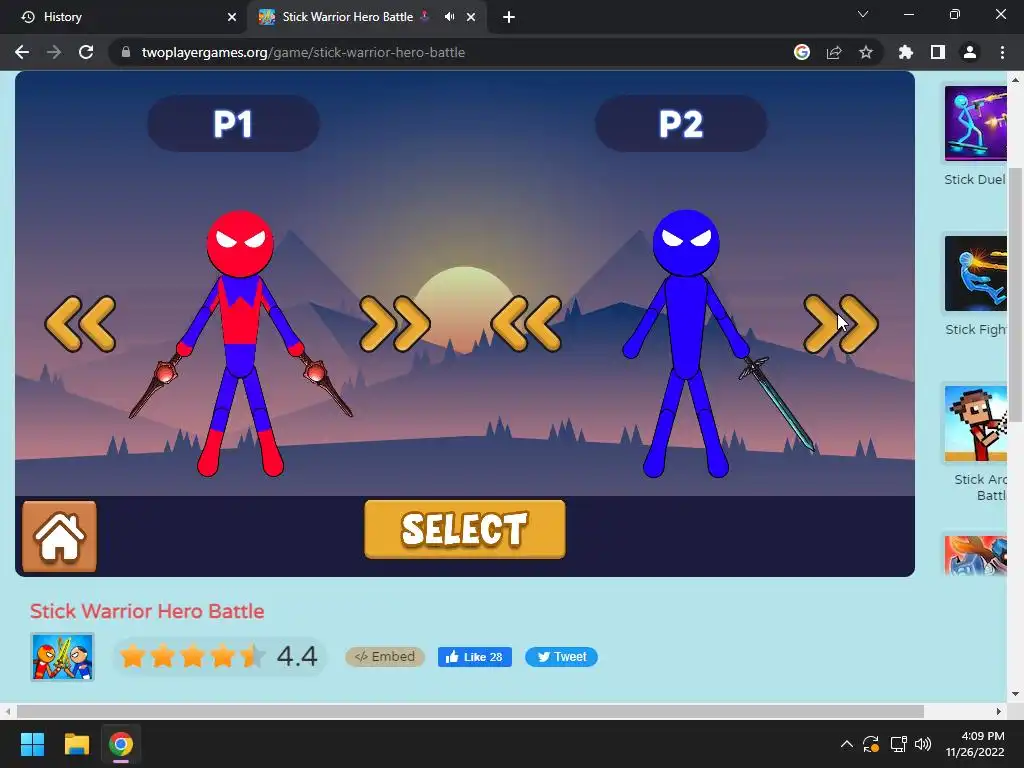Rate the game five stars
This screenshot has width=1024, height=768.
coord(253,656)
